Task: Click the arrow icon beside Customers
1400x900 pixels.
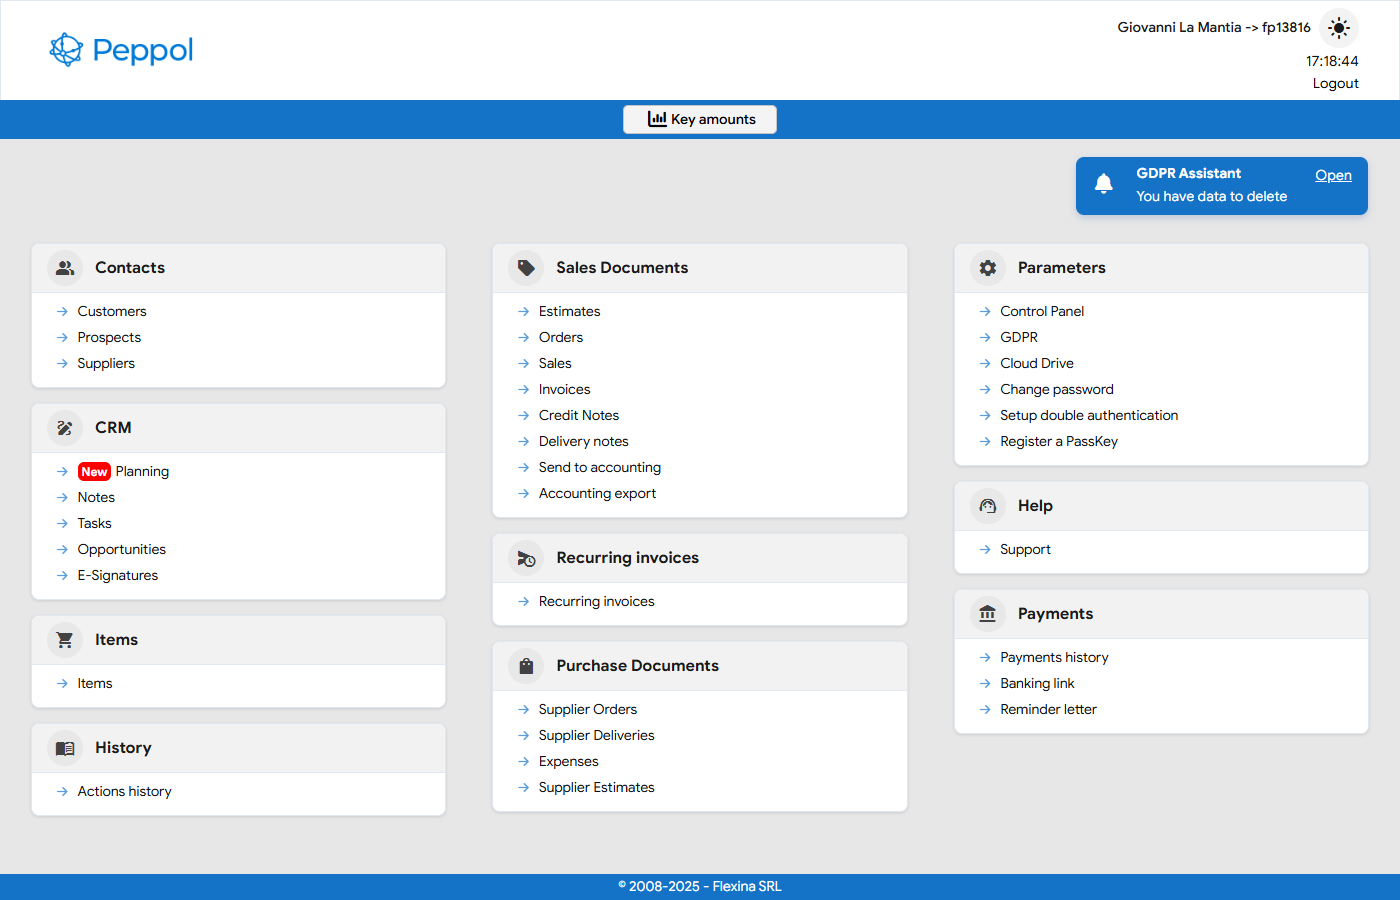Action: coord(62,312)
